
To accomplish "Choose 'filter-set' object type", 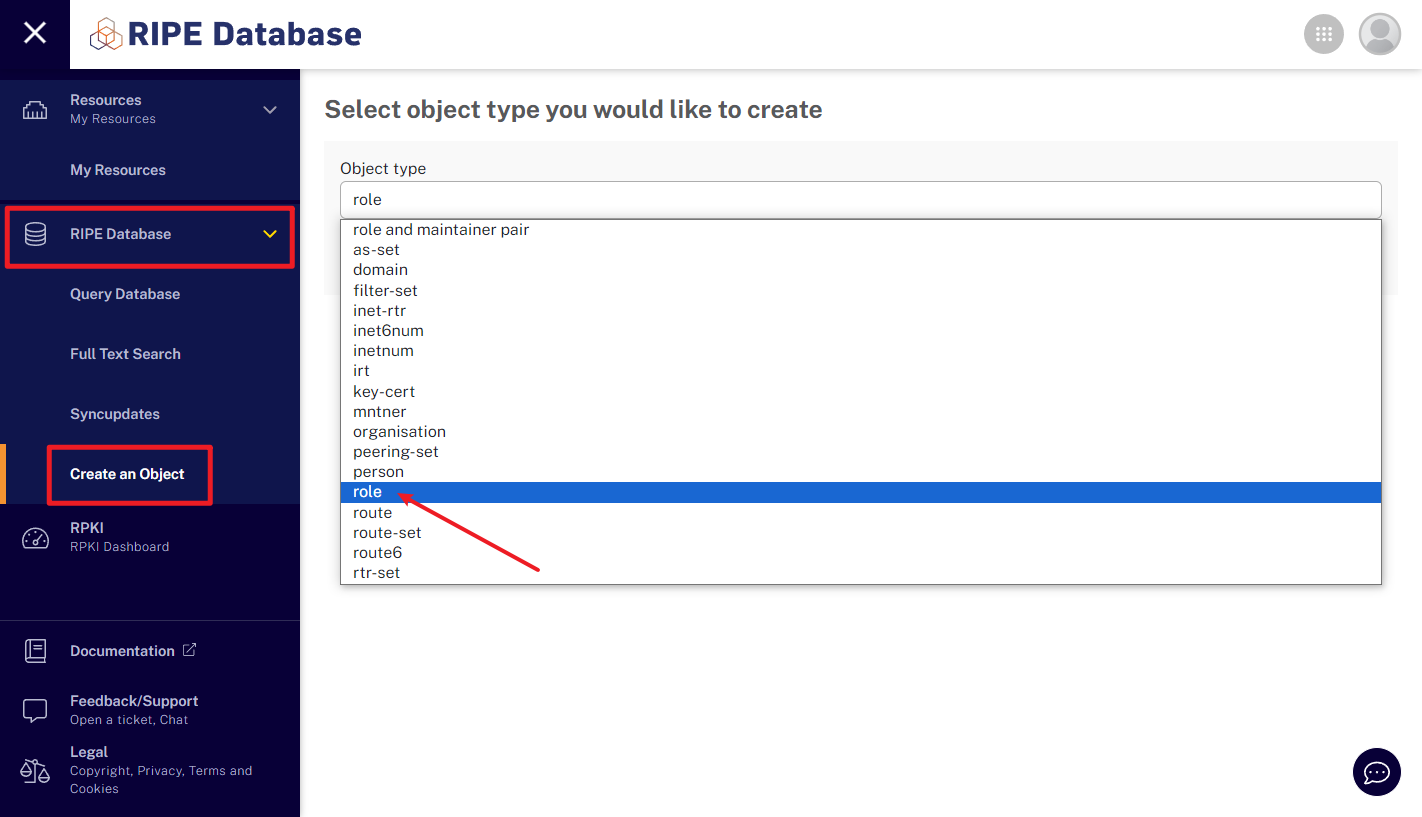I will 861,290.
